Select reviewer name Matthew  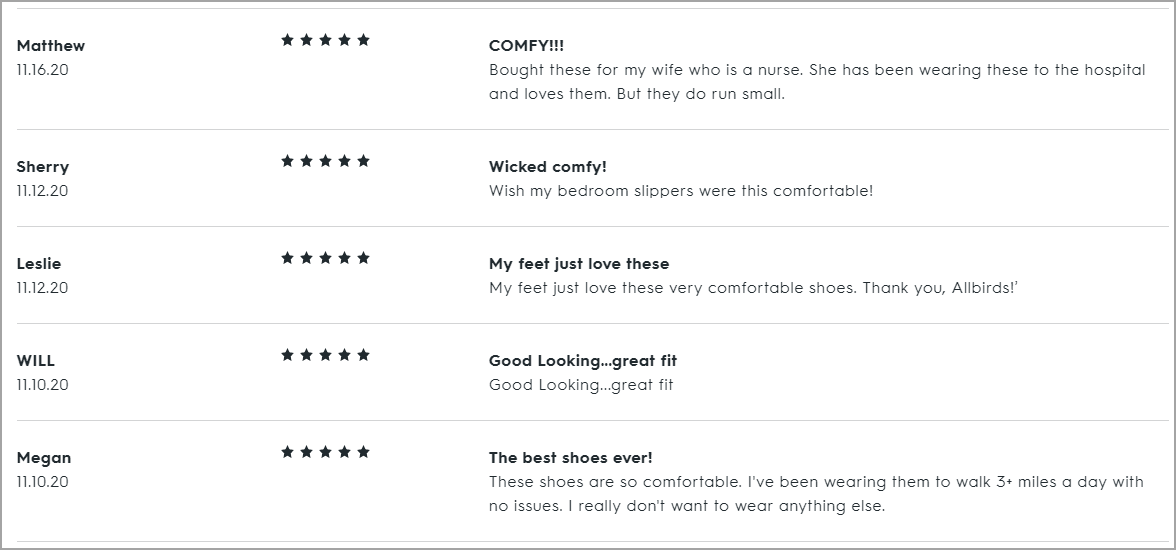[x=51, y=46]
